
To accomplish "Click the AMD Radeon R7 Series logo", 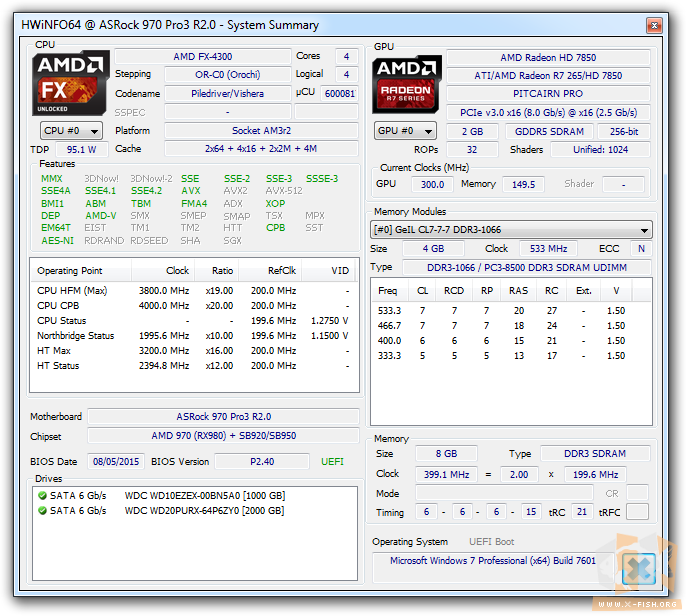I will (x=407, y=85).
